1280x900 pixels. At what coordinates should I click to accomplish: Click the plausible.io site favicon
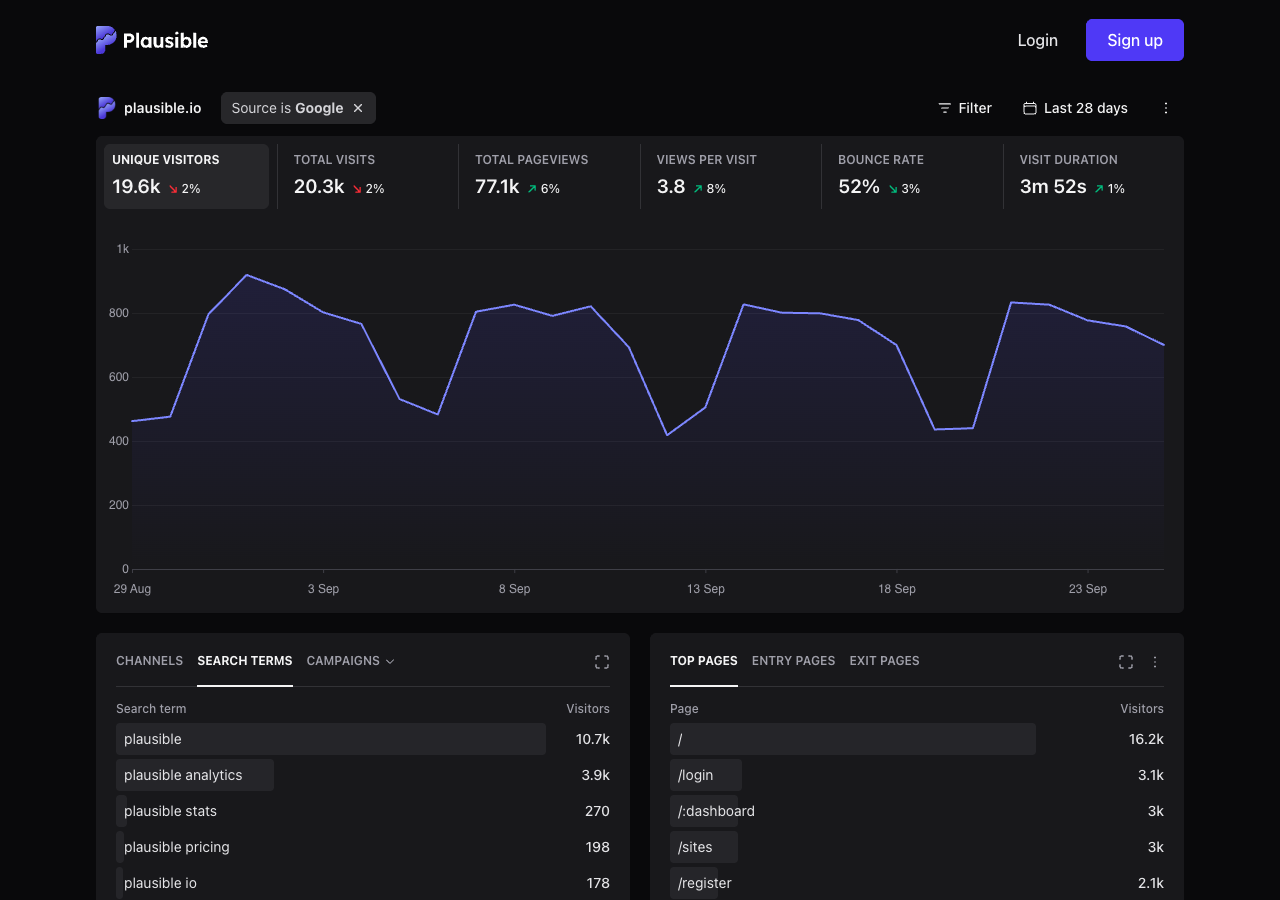click(106, 108)
